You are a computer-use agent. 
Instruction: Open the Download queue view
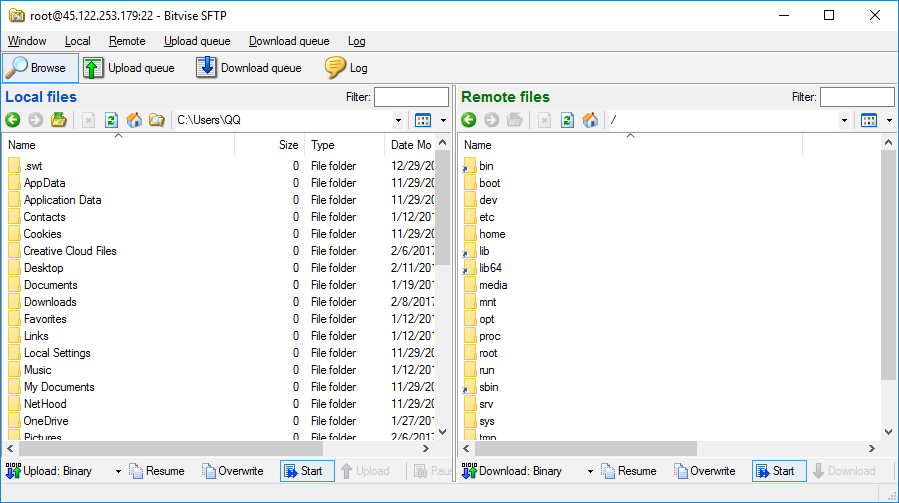click(x=249, y=68)
